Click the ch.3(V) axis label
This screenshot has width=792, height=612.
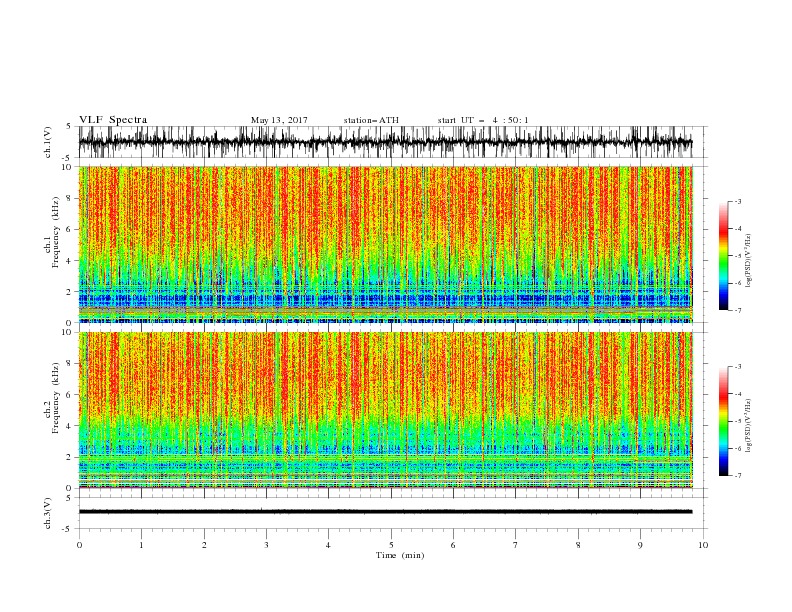(48, 513)
